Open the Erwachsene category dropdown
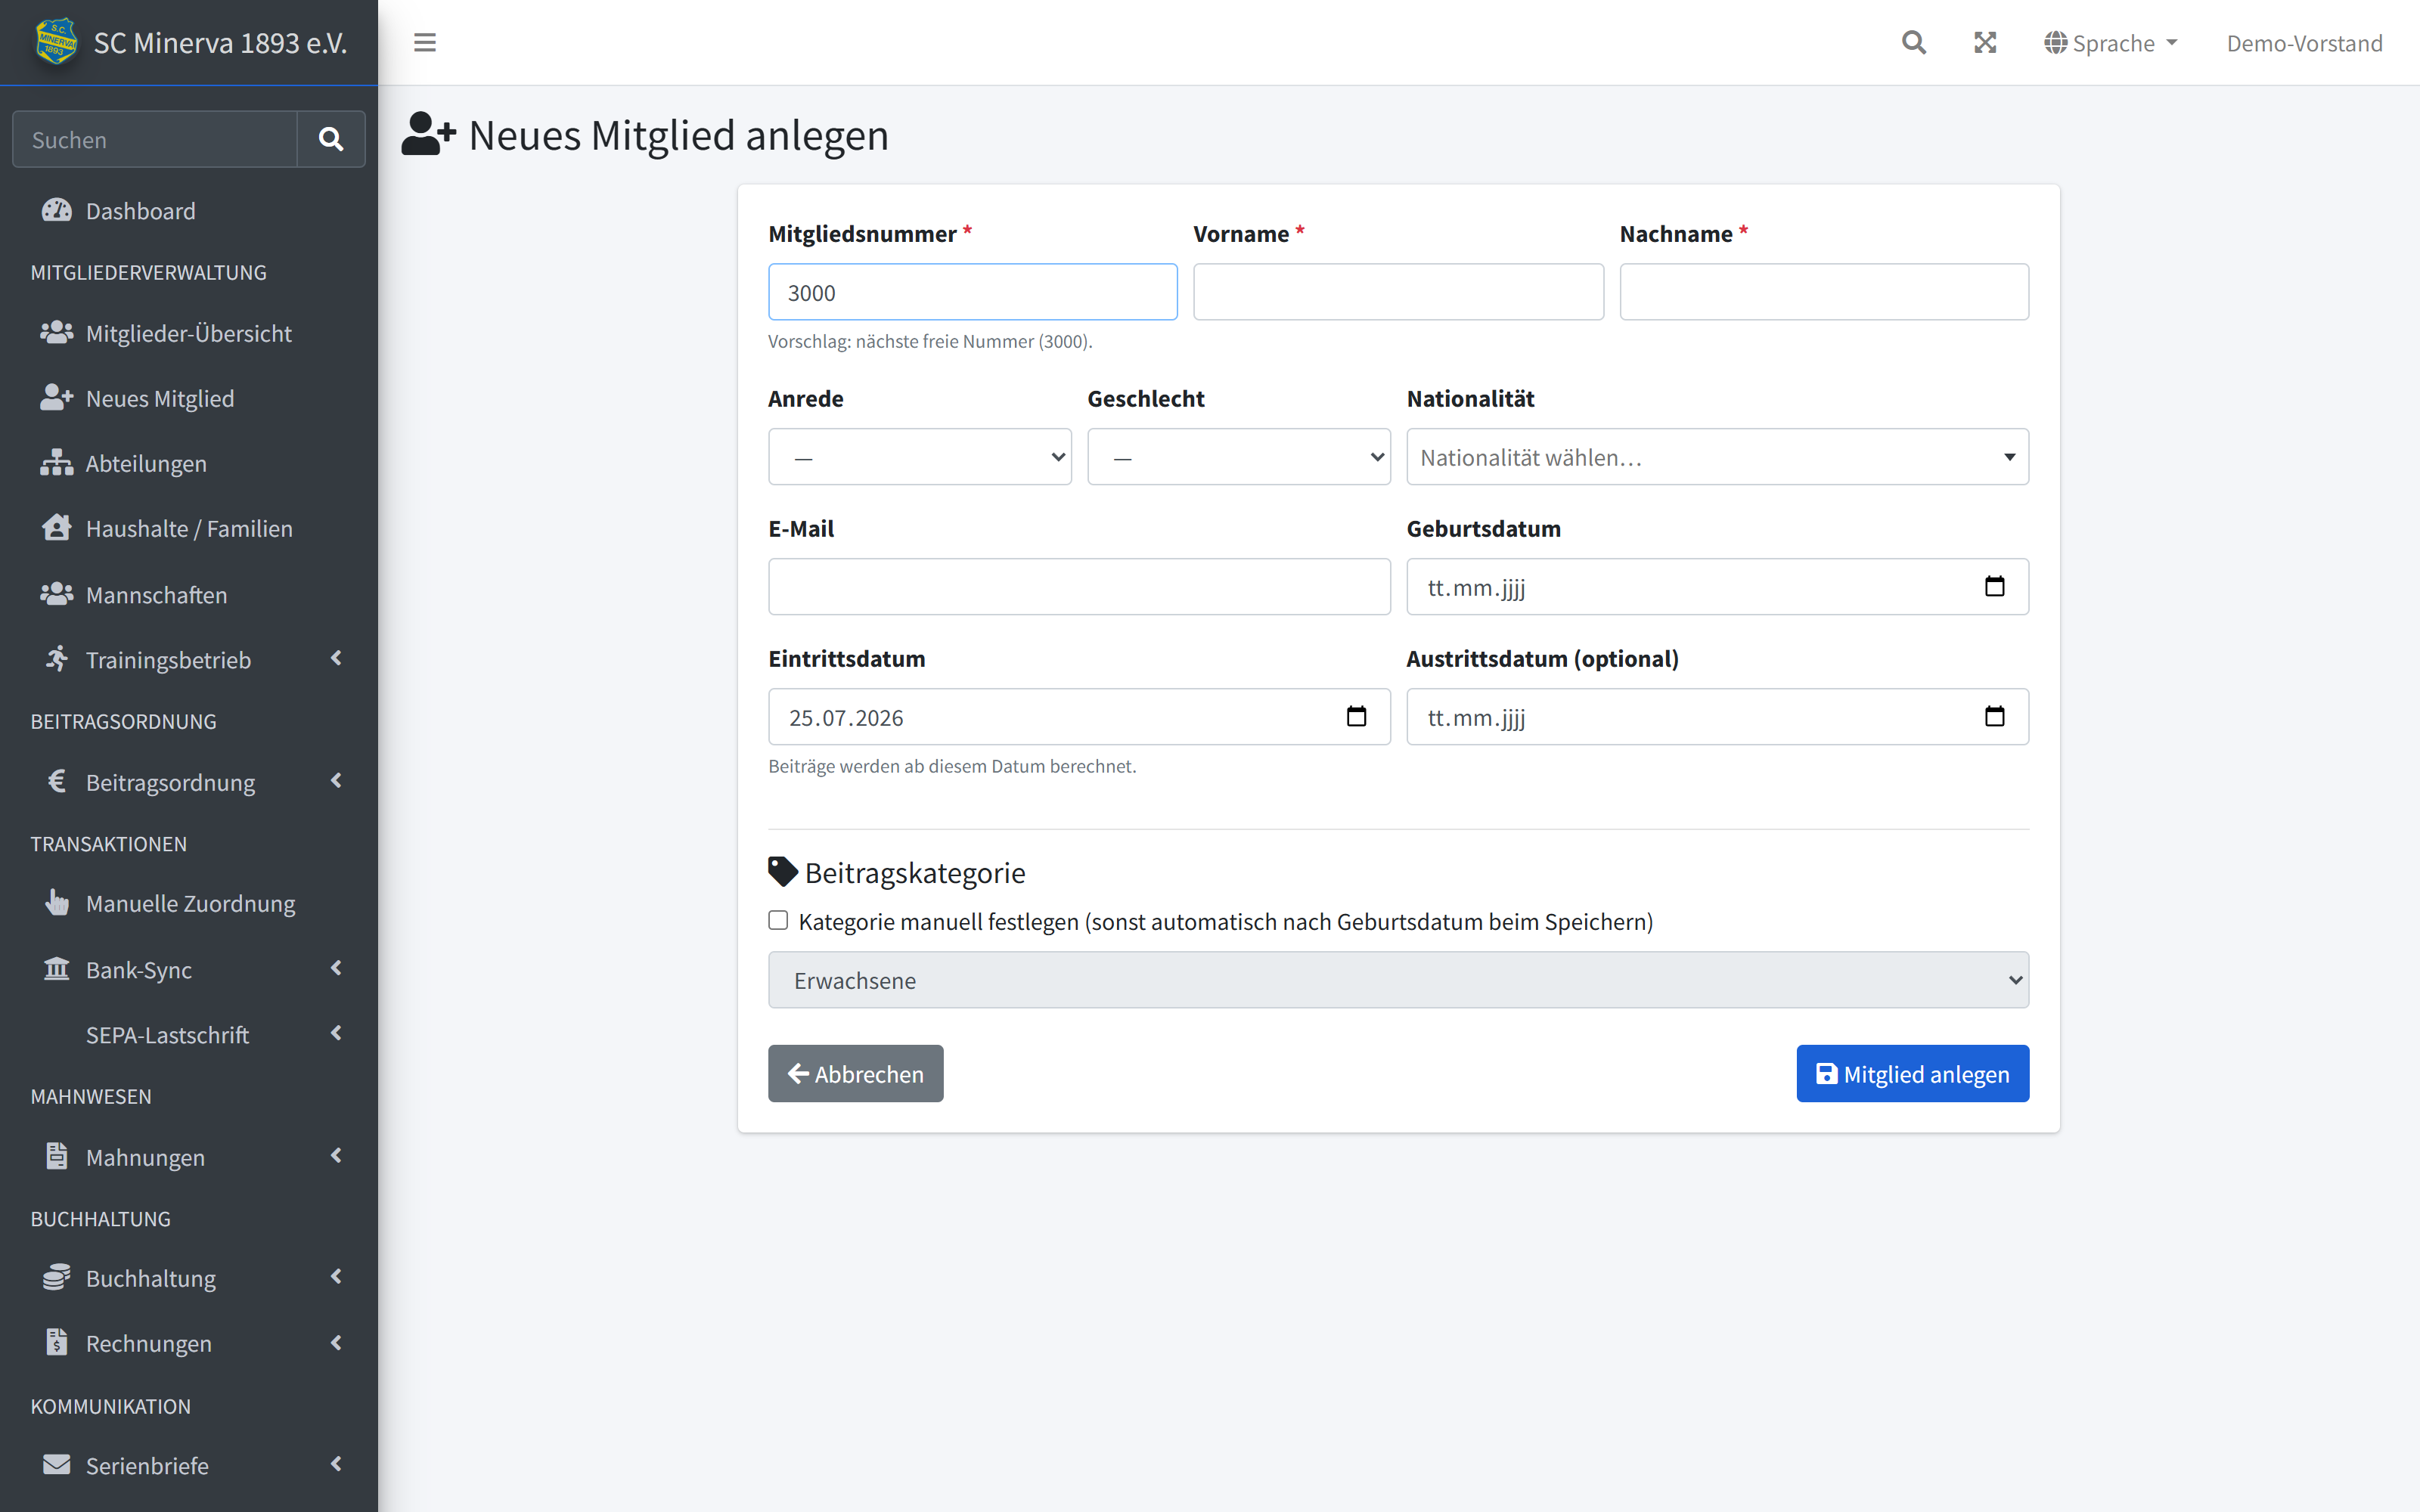The width and height of the screenshot is (2420, 1512). coord(1398,980)
